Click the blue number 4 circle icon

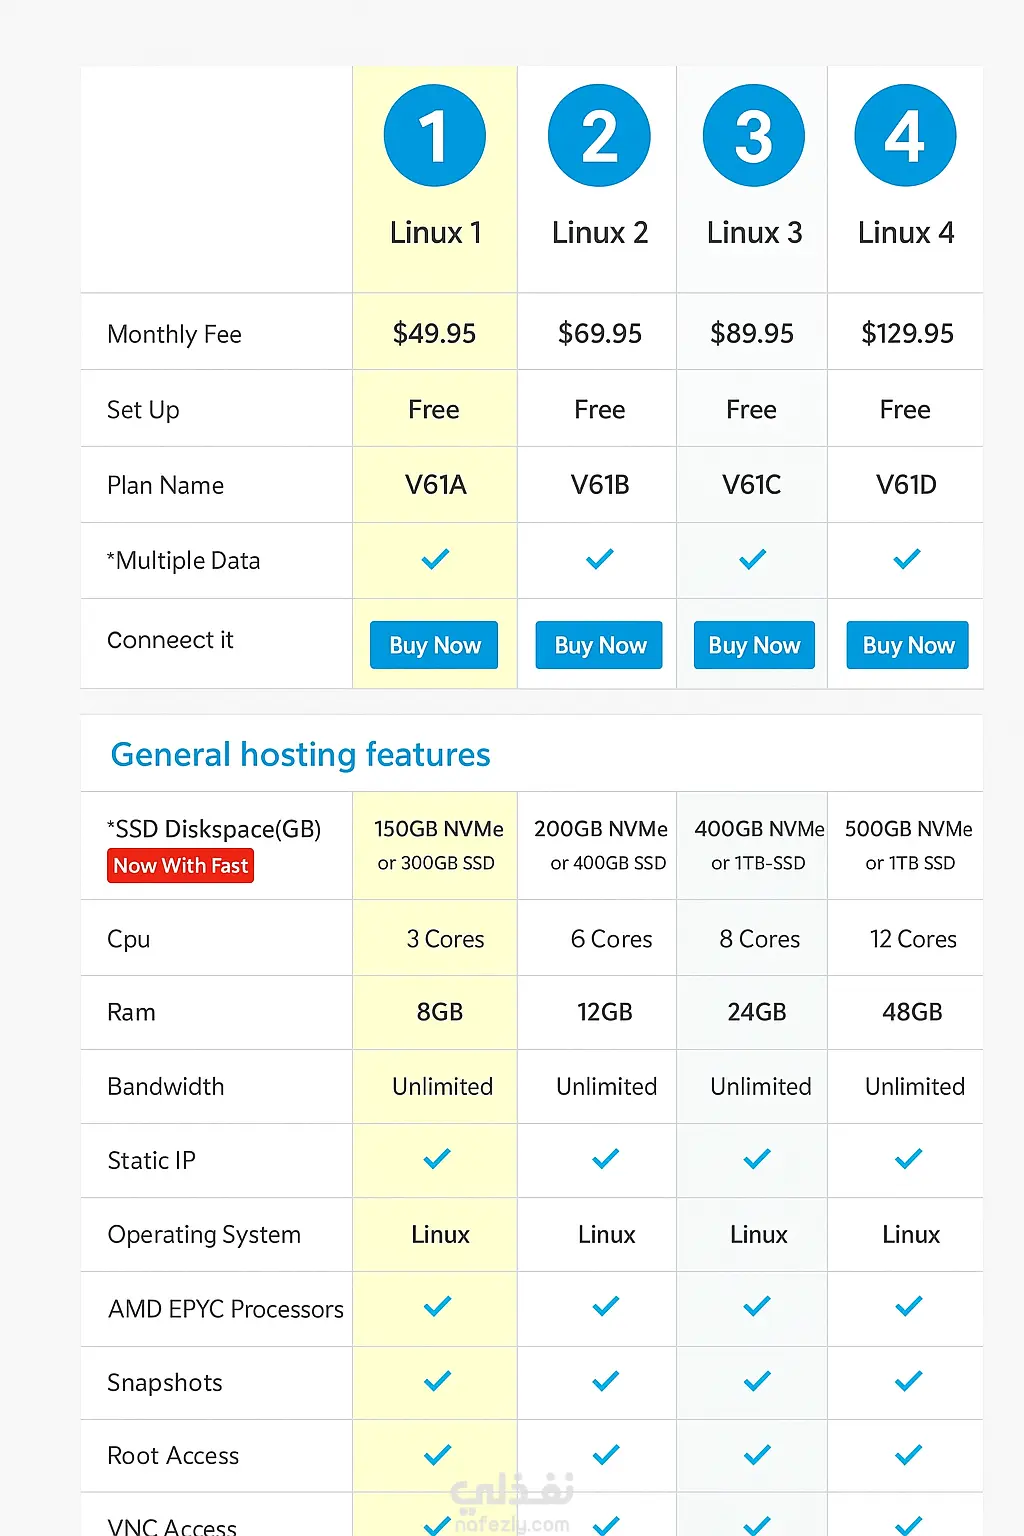pos(905,136)
